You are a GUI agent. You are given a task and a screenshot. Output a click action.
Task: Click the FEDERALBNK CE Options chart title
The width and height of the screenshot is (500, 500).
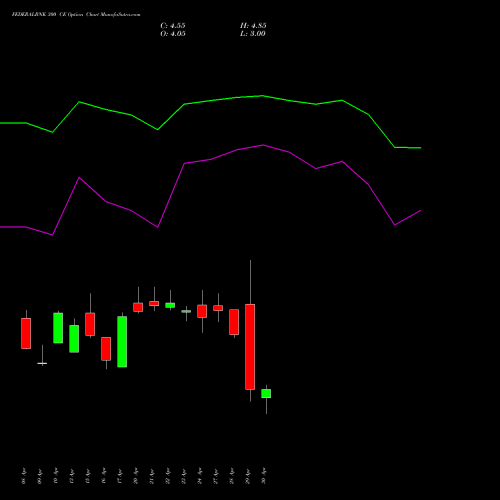click(76, 15)
